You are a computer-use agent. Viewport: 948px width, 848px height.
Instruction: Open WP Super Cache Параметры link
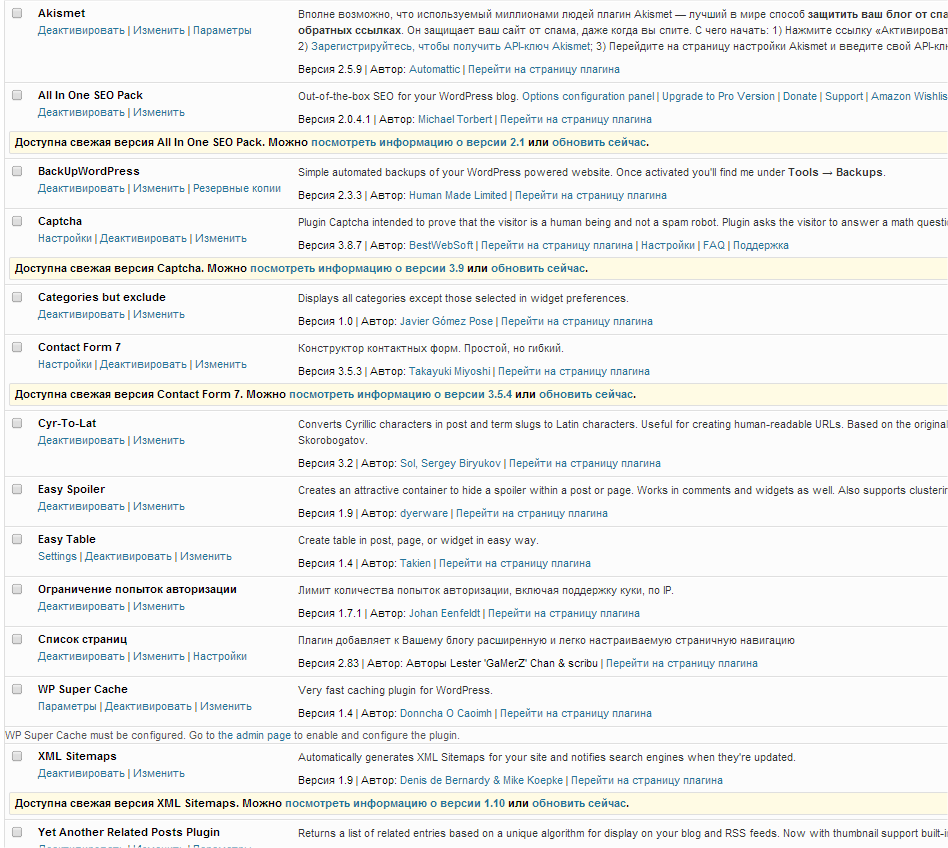pos(67,707)
